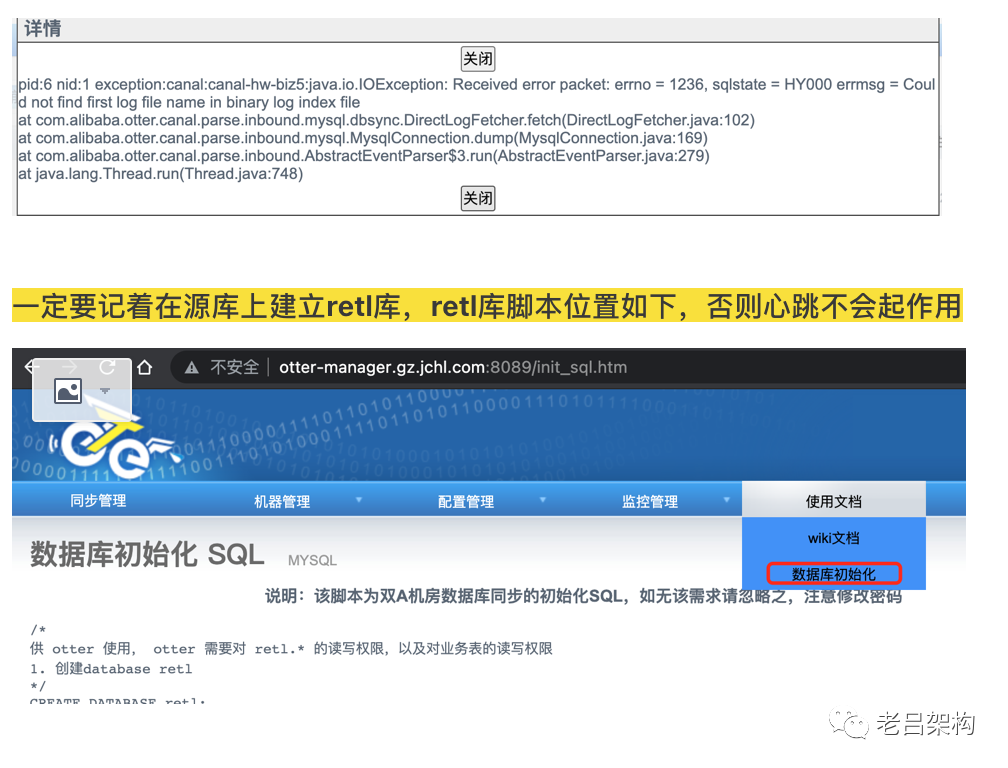
Task: Expand the 监控管理 dropdown arrow
Action: click(x=726, y=500)
